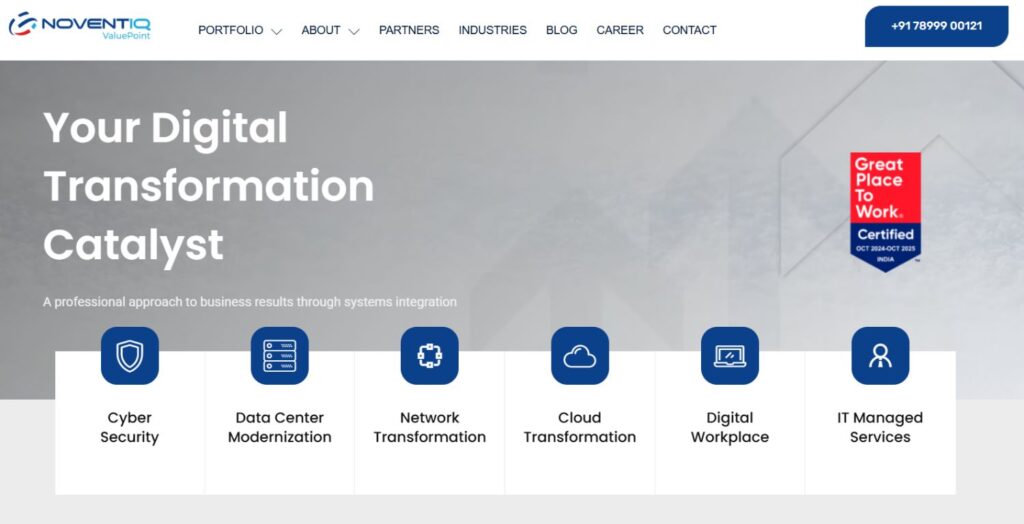Open the PORTFOLIO menu item
This screenshot has width=1024, height=524.
(x=231, y=30)
